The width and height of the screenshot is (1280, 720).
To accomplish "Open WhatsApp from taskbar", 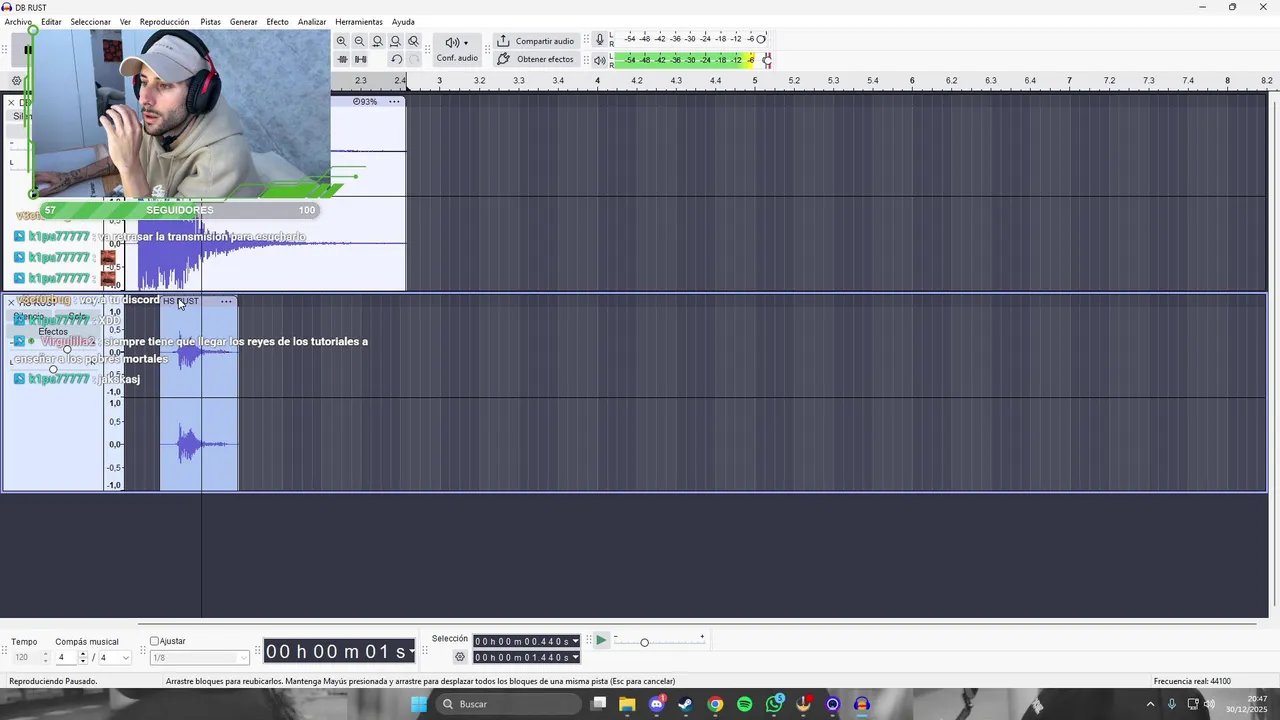I will 775,704.
